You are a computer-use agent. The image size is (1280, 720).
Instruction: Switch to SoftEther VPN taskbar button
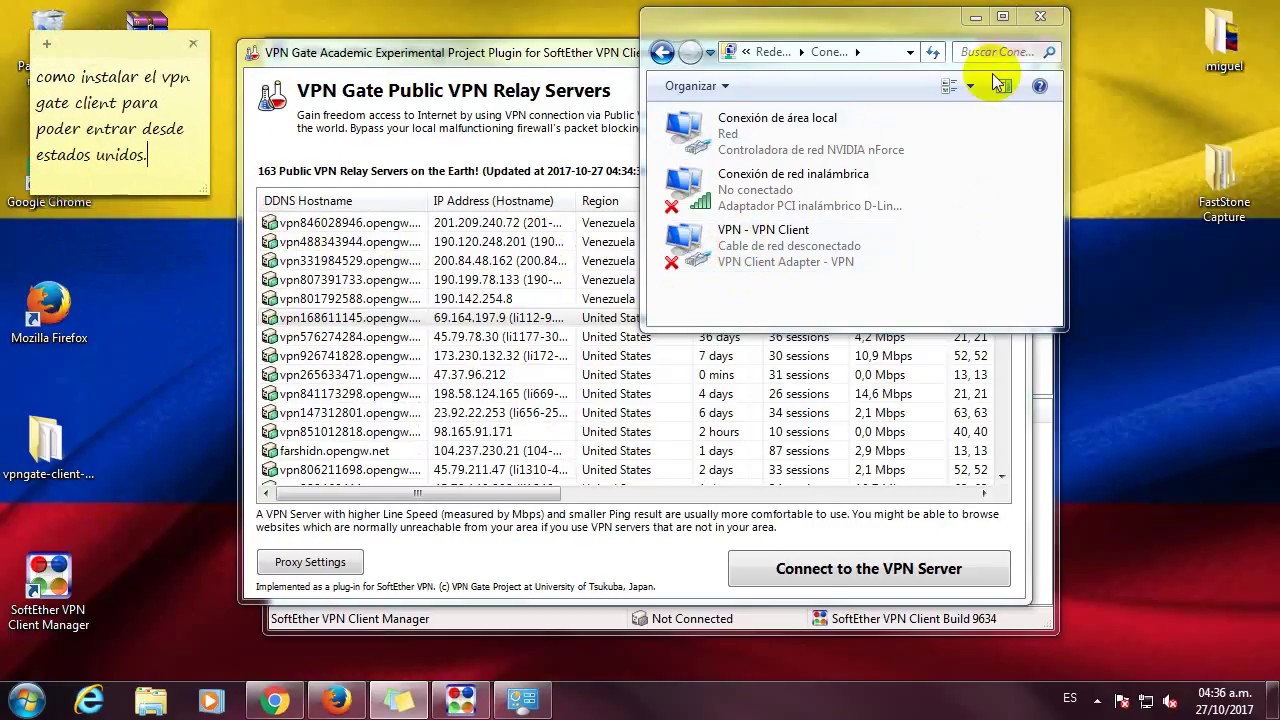[x=461, y=700]
